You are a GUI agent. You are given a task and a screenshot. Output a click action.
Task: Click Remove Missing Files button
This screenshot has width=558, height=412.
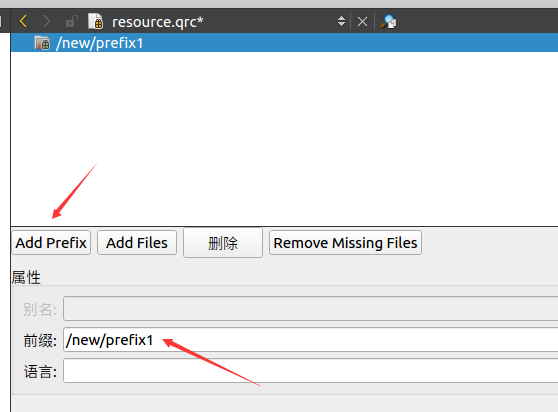[x=345, y=243]
